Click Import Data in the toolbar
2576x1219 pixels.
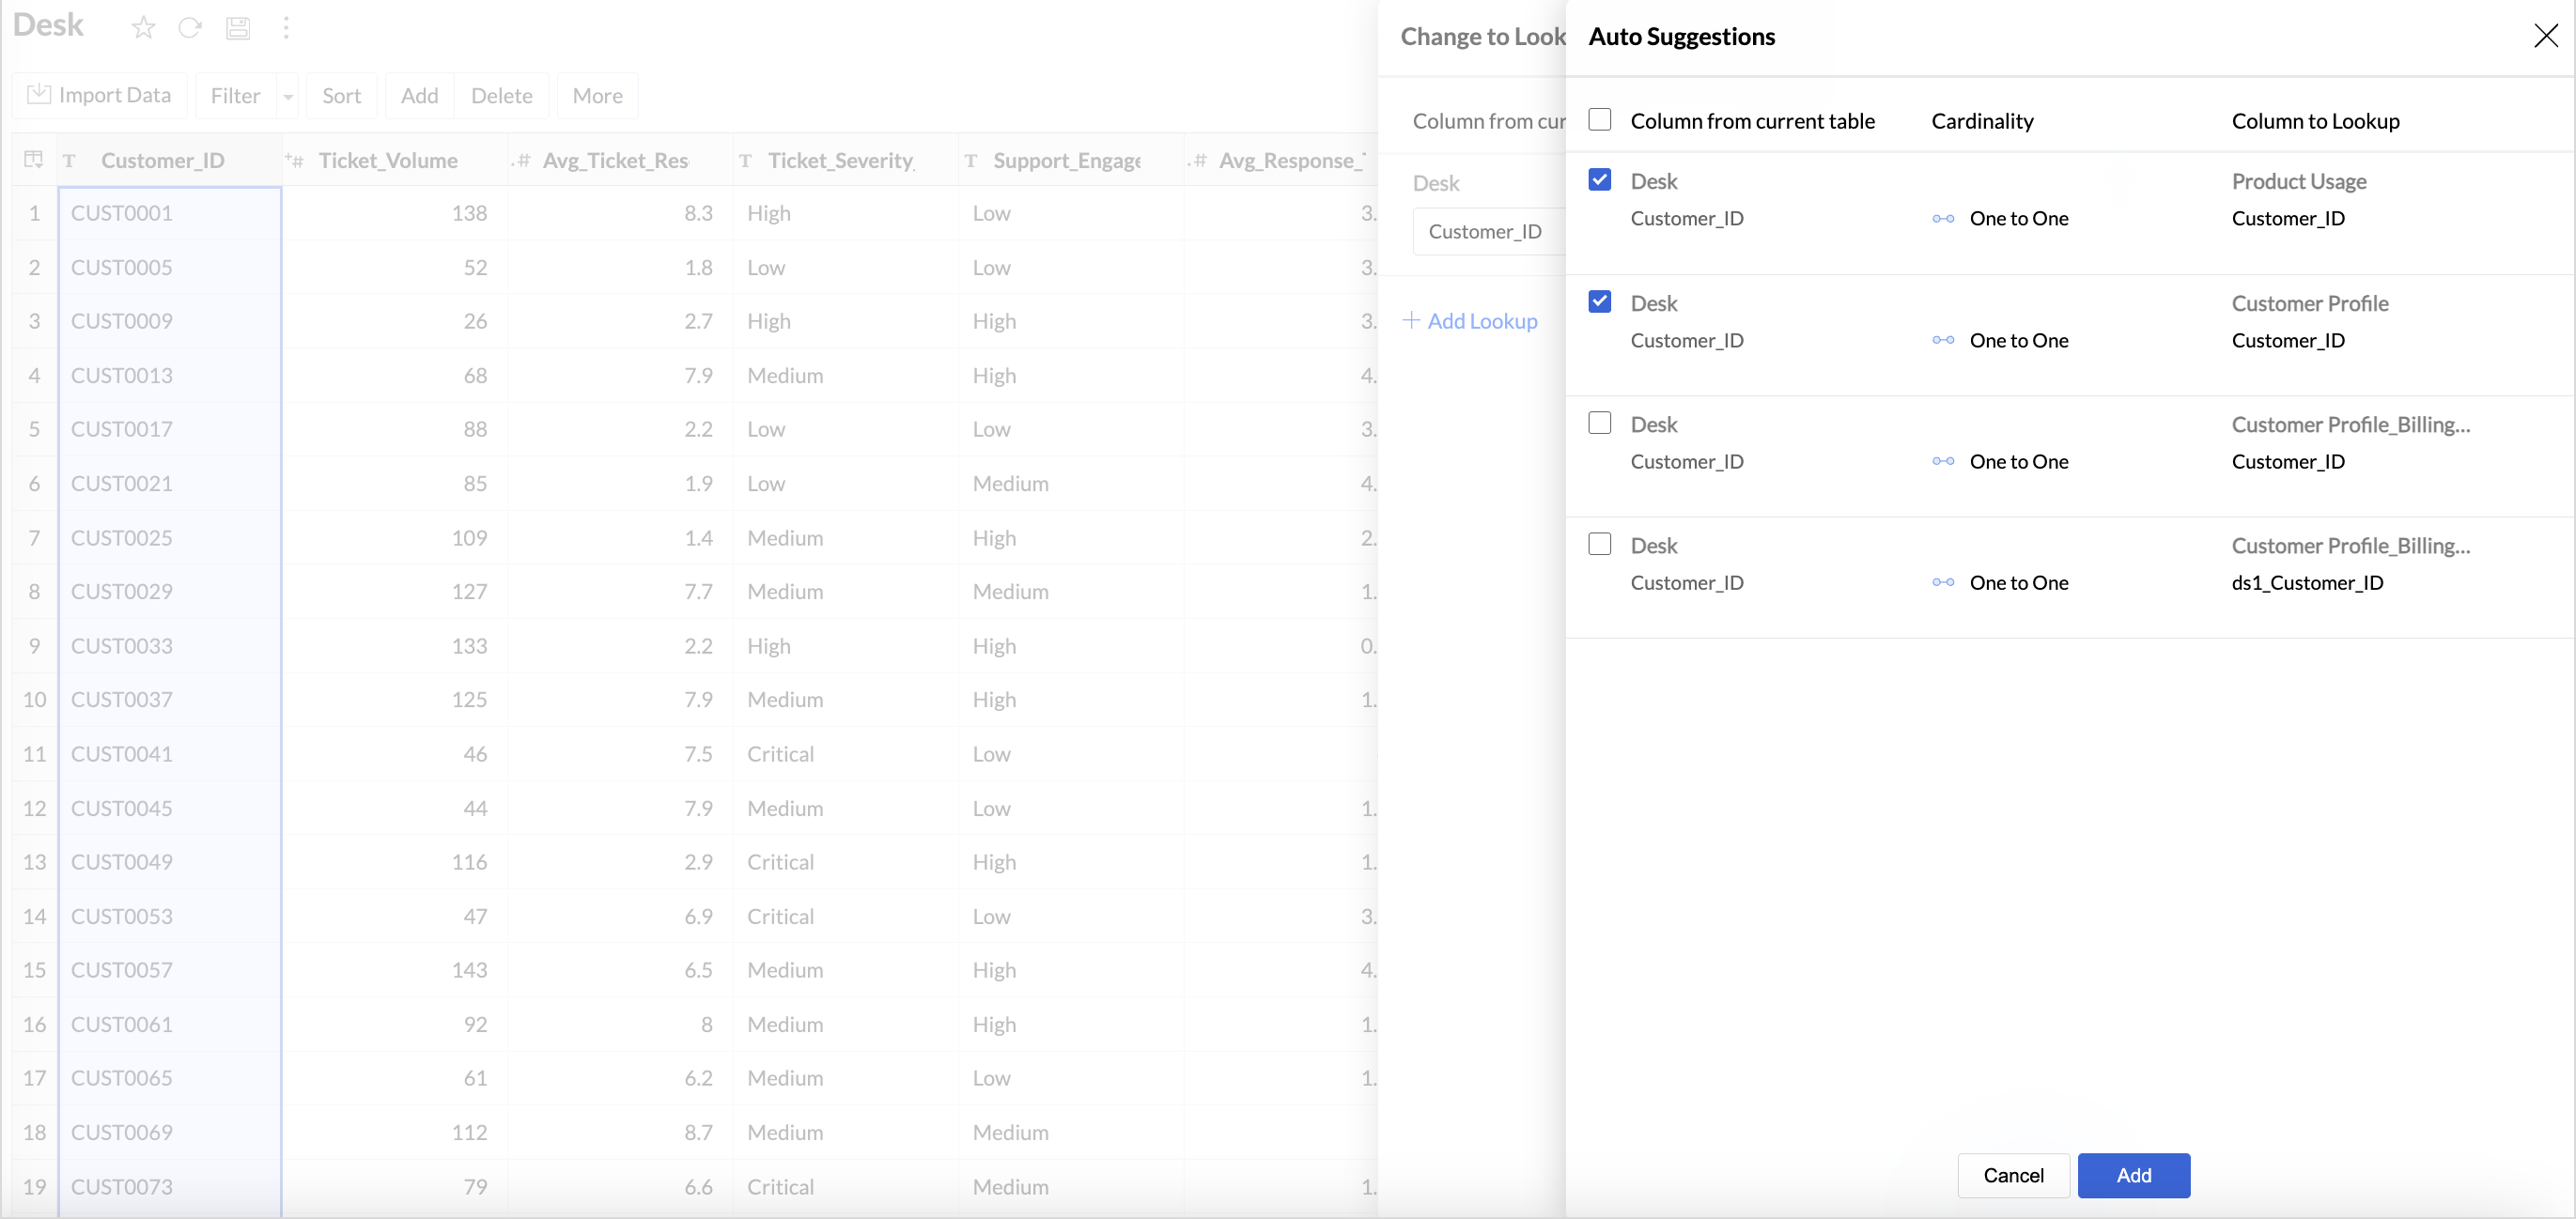(99, 95)
